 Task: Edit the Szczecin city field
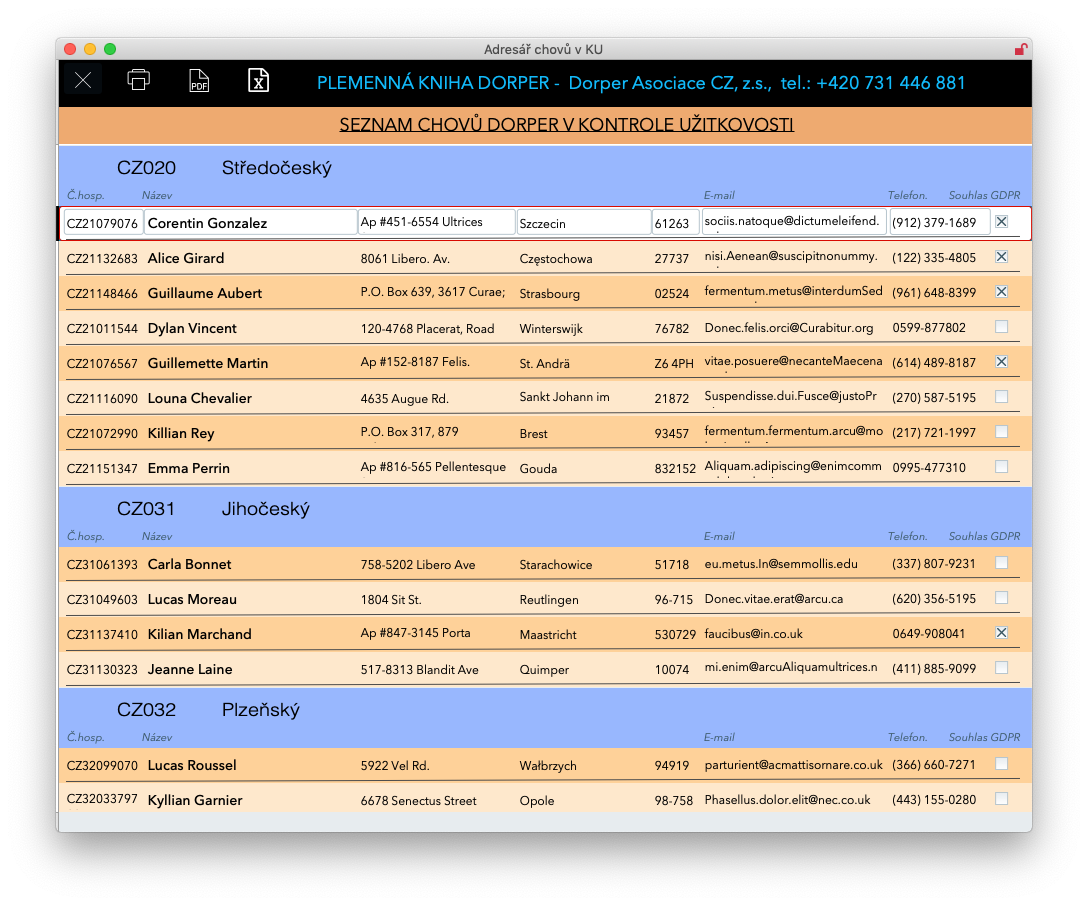tap(583, 223)
